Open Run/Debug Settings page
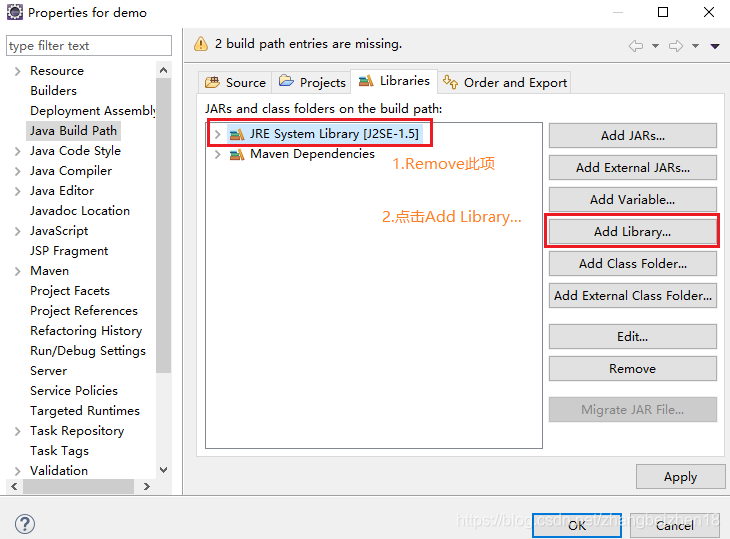The image size is (730, 539). (x=88, y=351)
